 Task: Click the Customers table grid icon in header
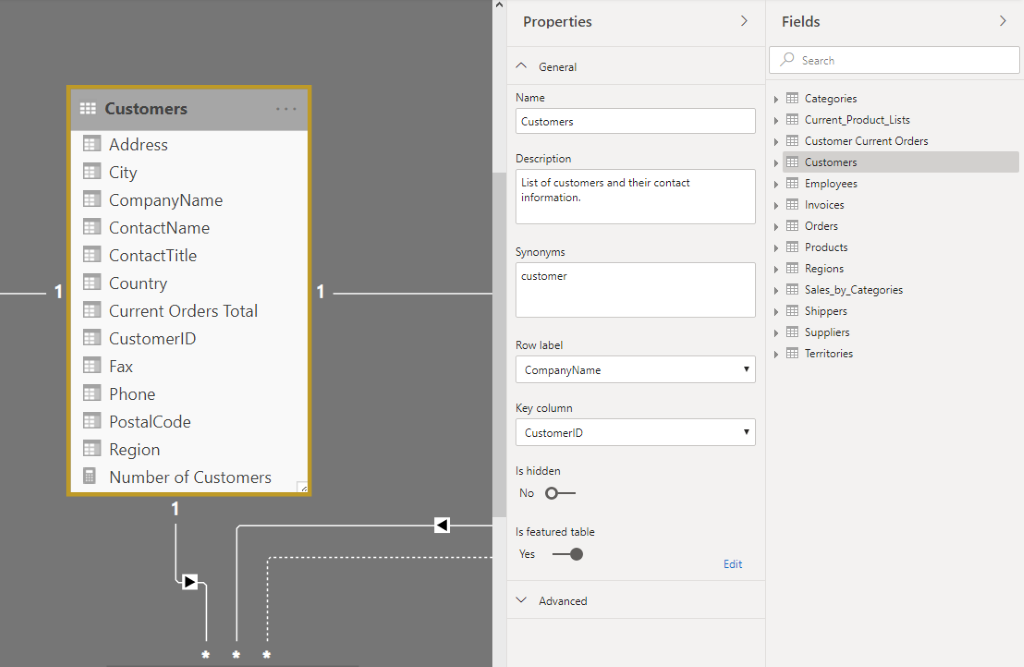coord(87,109)
